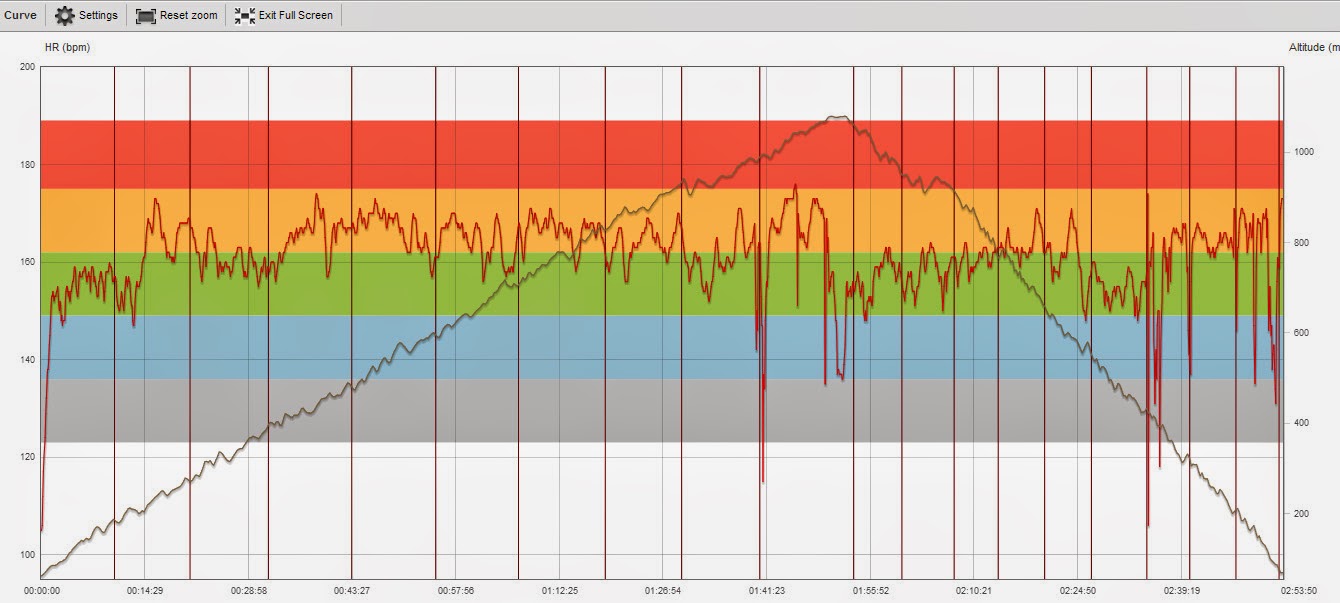The height and width of the screenshot is (603, 1340).
Task: Click the 160 value on HR axis
Action: pos(27,262)
